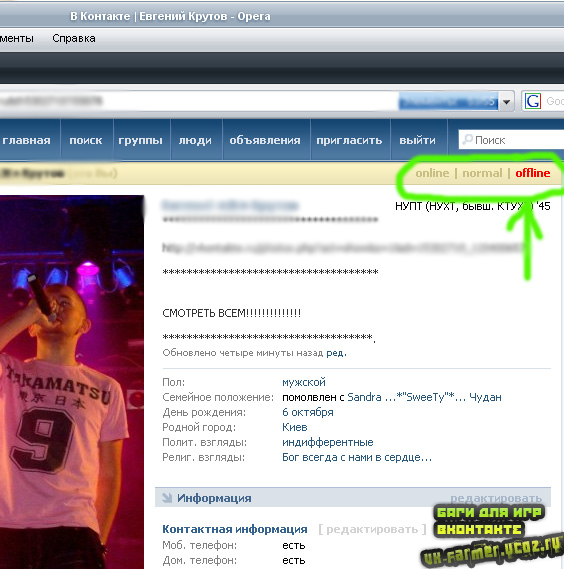Viewport: 564px width, 569px height.
Task: Click the ред. status edit link
Action: (x=336, y=353)
